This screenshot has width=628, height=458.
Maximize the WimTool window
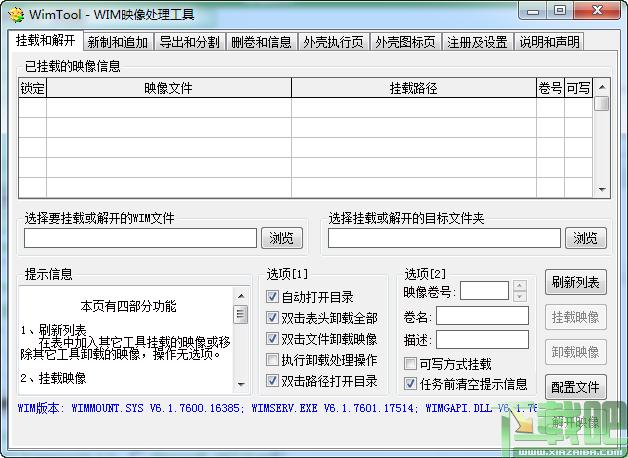click(560, 10)
